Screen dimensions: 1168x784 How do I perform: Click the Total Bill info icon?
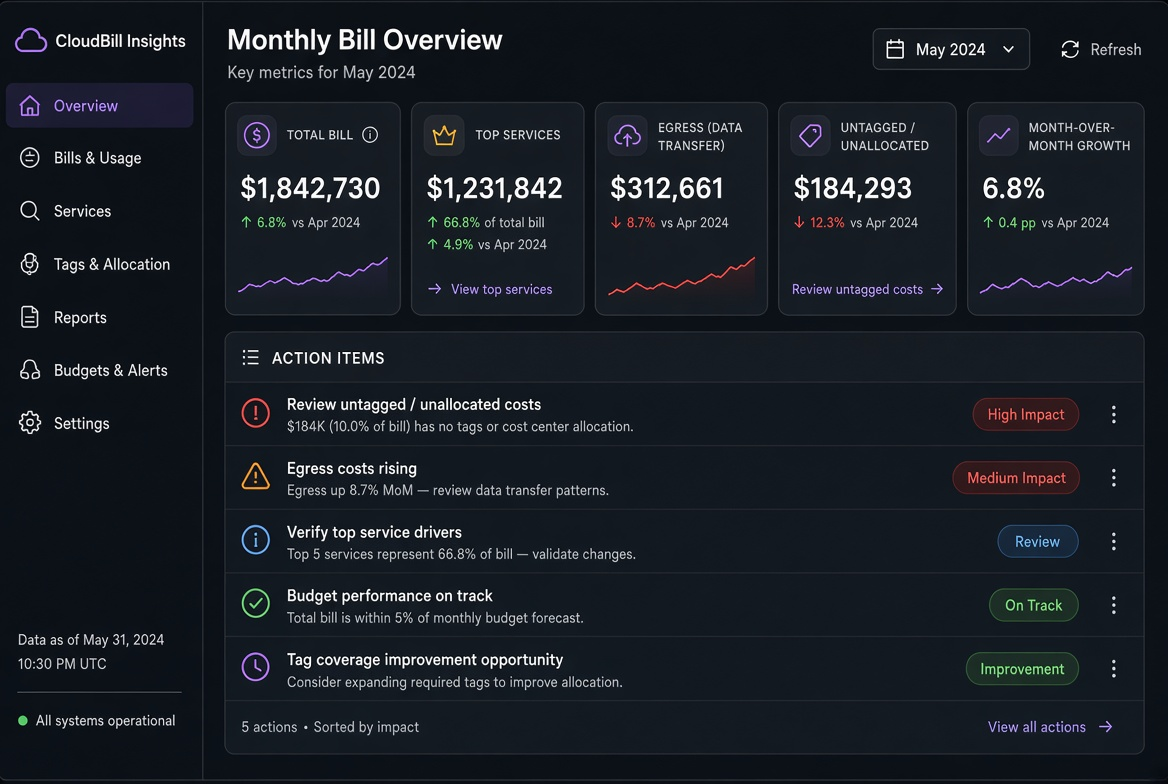coord(369,135)
